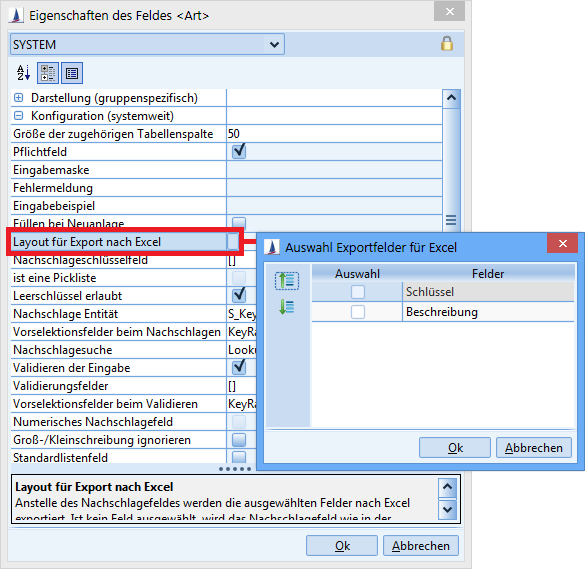Switch to categorized property view icon
The height and width of the screenshot is (569, 585).
coord(48,73)
